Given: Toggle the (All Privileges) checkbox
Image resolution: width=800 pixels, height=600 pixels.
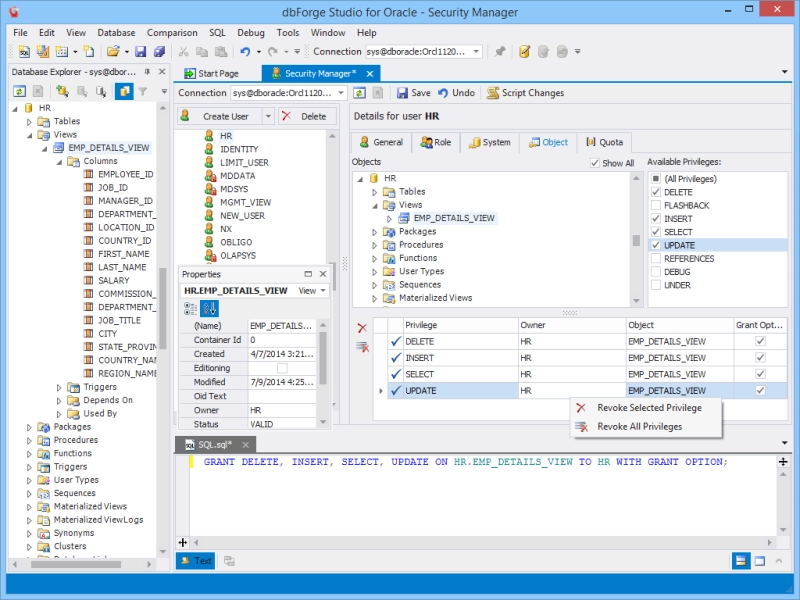Looking at the screenshot, I should tap(656, 179).
